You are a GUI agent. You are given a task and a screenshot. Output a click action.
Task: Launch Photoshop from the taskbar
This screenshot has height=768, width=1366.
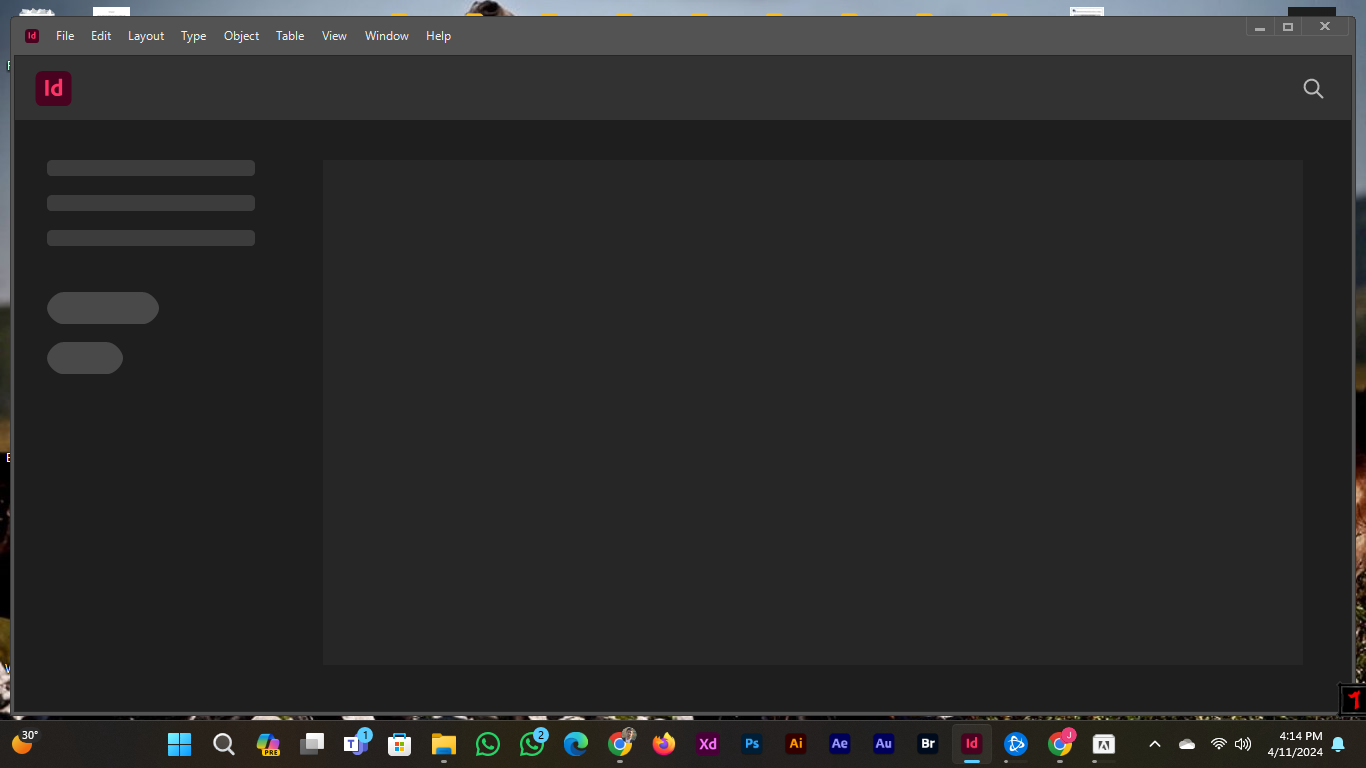751,744
